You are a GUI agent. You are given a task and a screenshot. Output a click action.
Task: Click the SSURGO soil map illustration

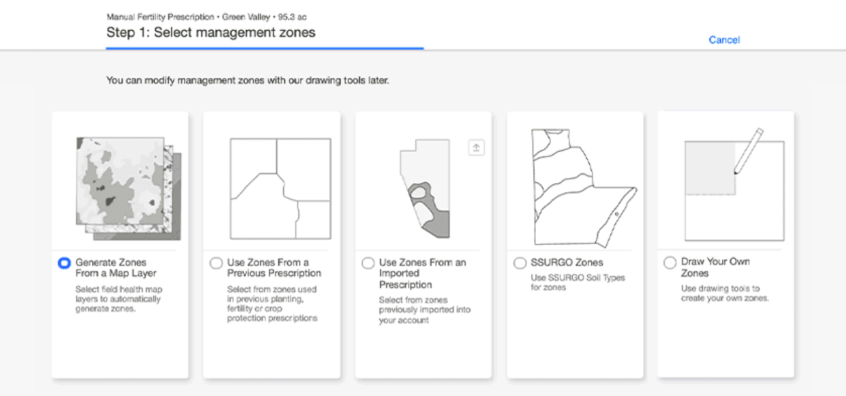(x=584, y=187)
